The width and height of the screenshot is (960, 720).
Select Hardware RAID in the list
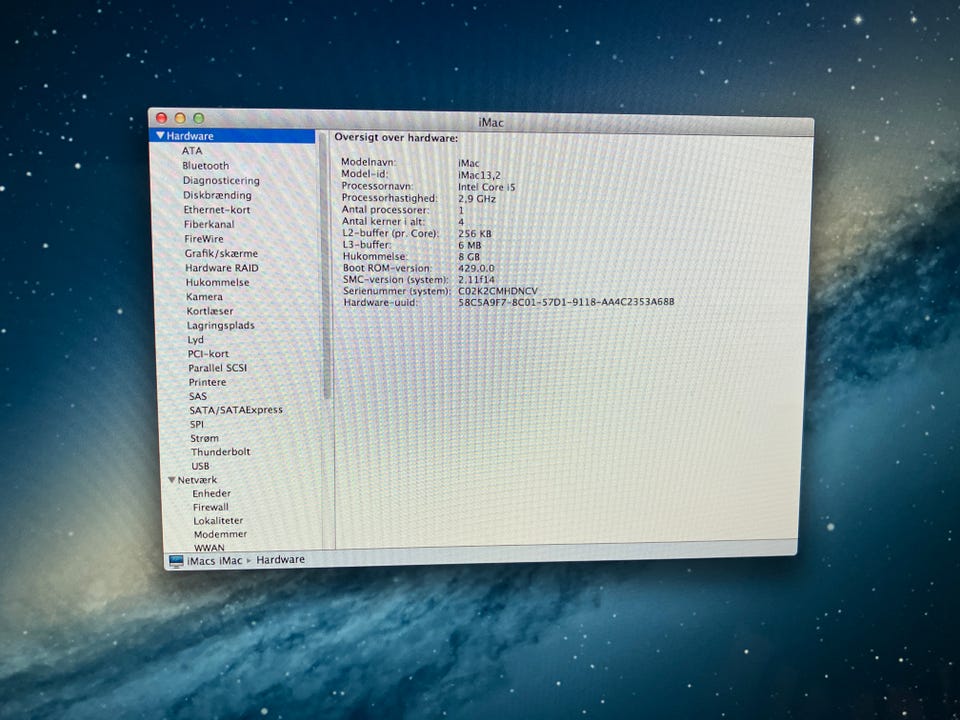[222, 268]
